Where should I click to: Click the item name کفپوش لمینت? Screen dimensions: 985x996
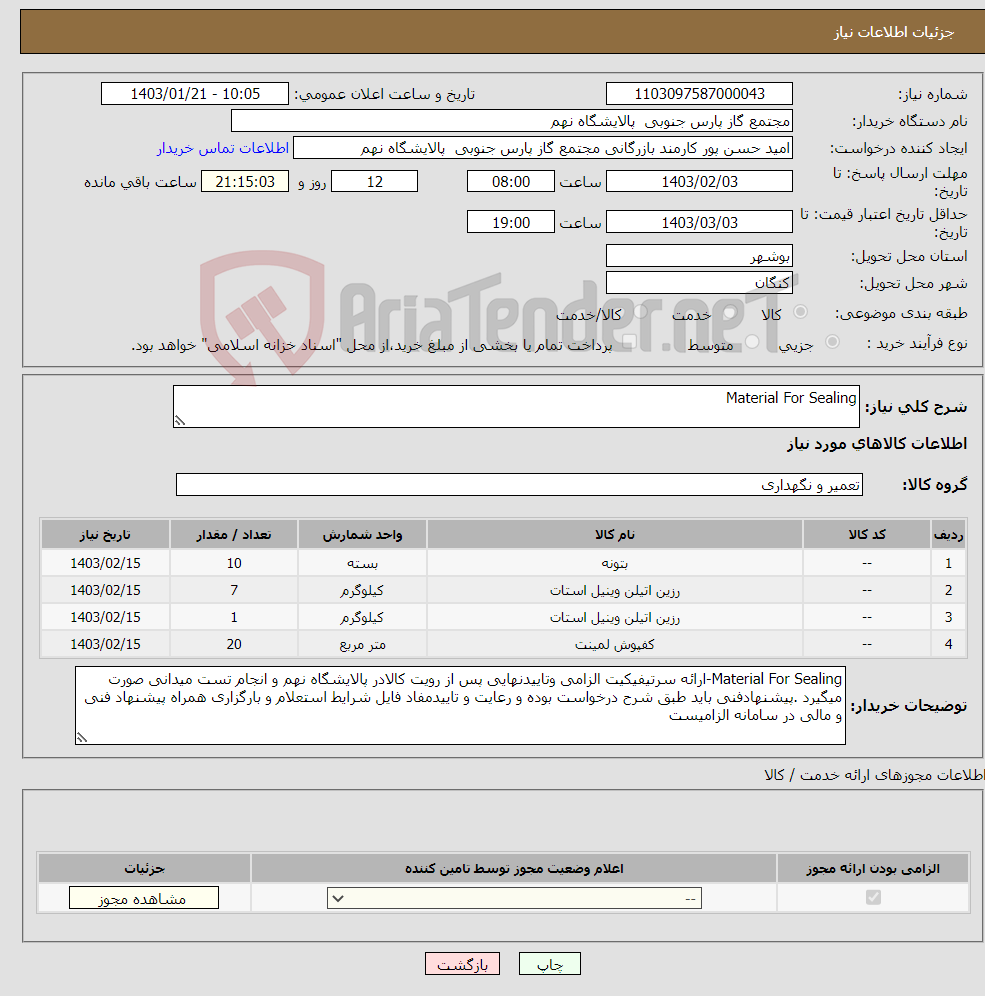click(x=614, y=644)
